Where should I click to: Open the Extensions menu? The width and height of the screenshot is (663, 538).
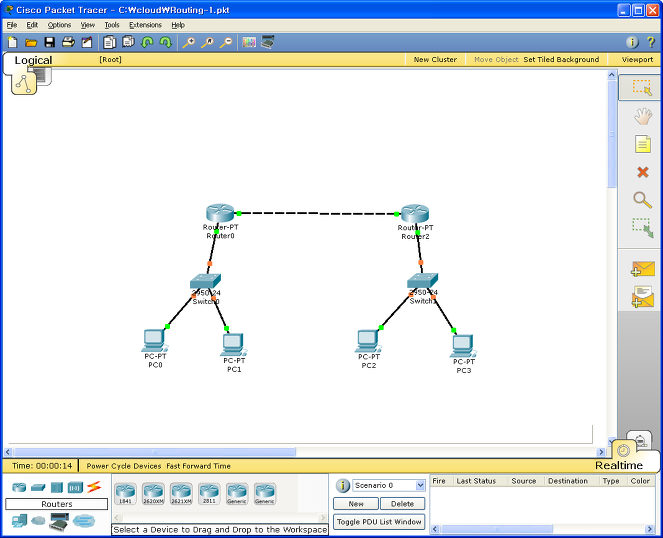point(145,25)
